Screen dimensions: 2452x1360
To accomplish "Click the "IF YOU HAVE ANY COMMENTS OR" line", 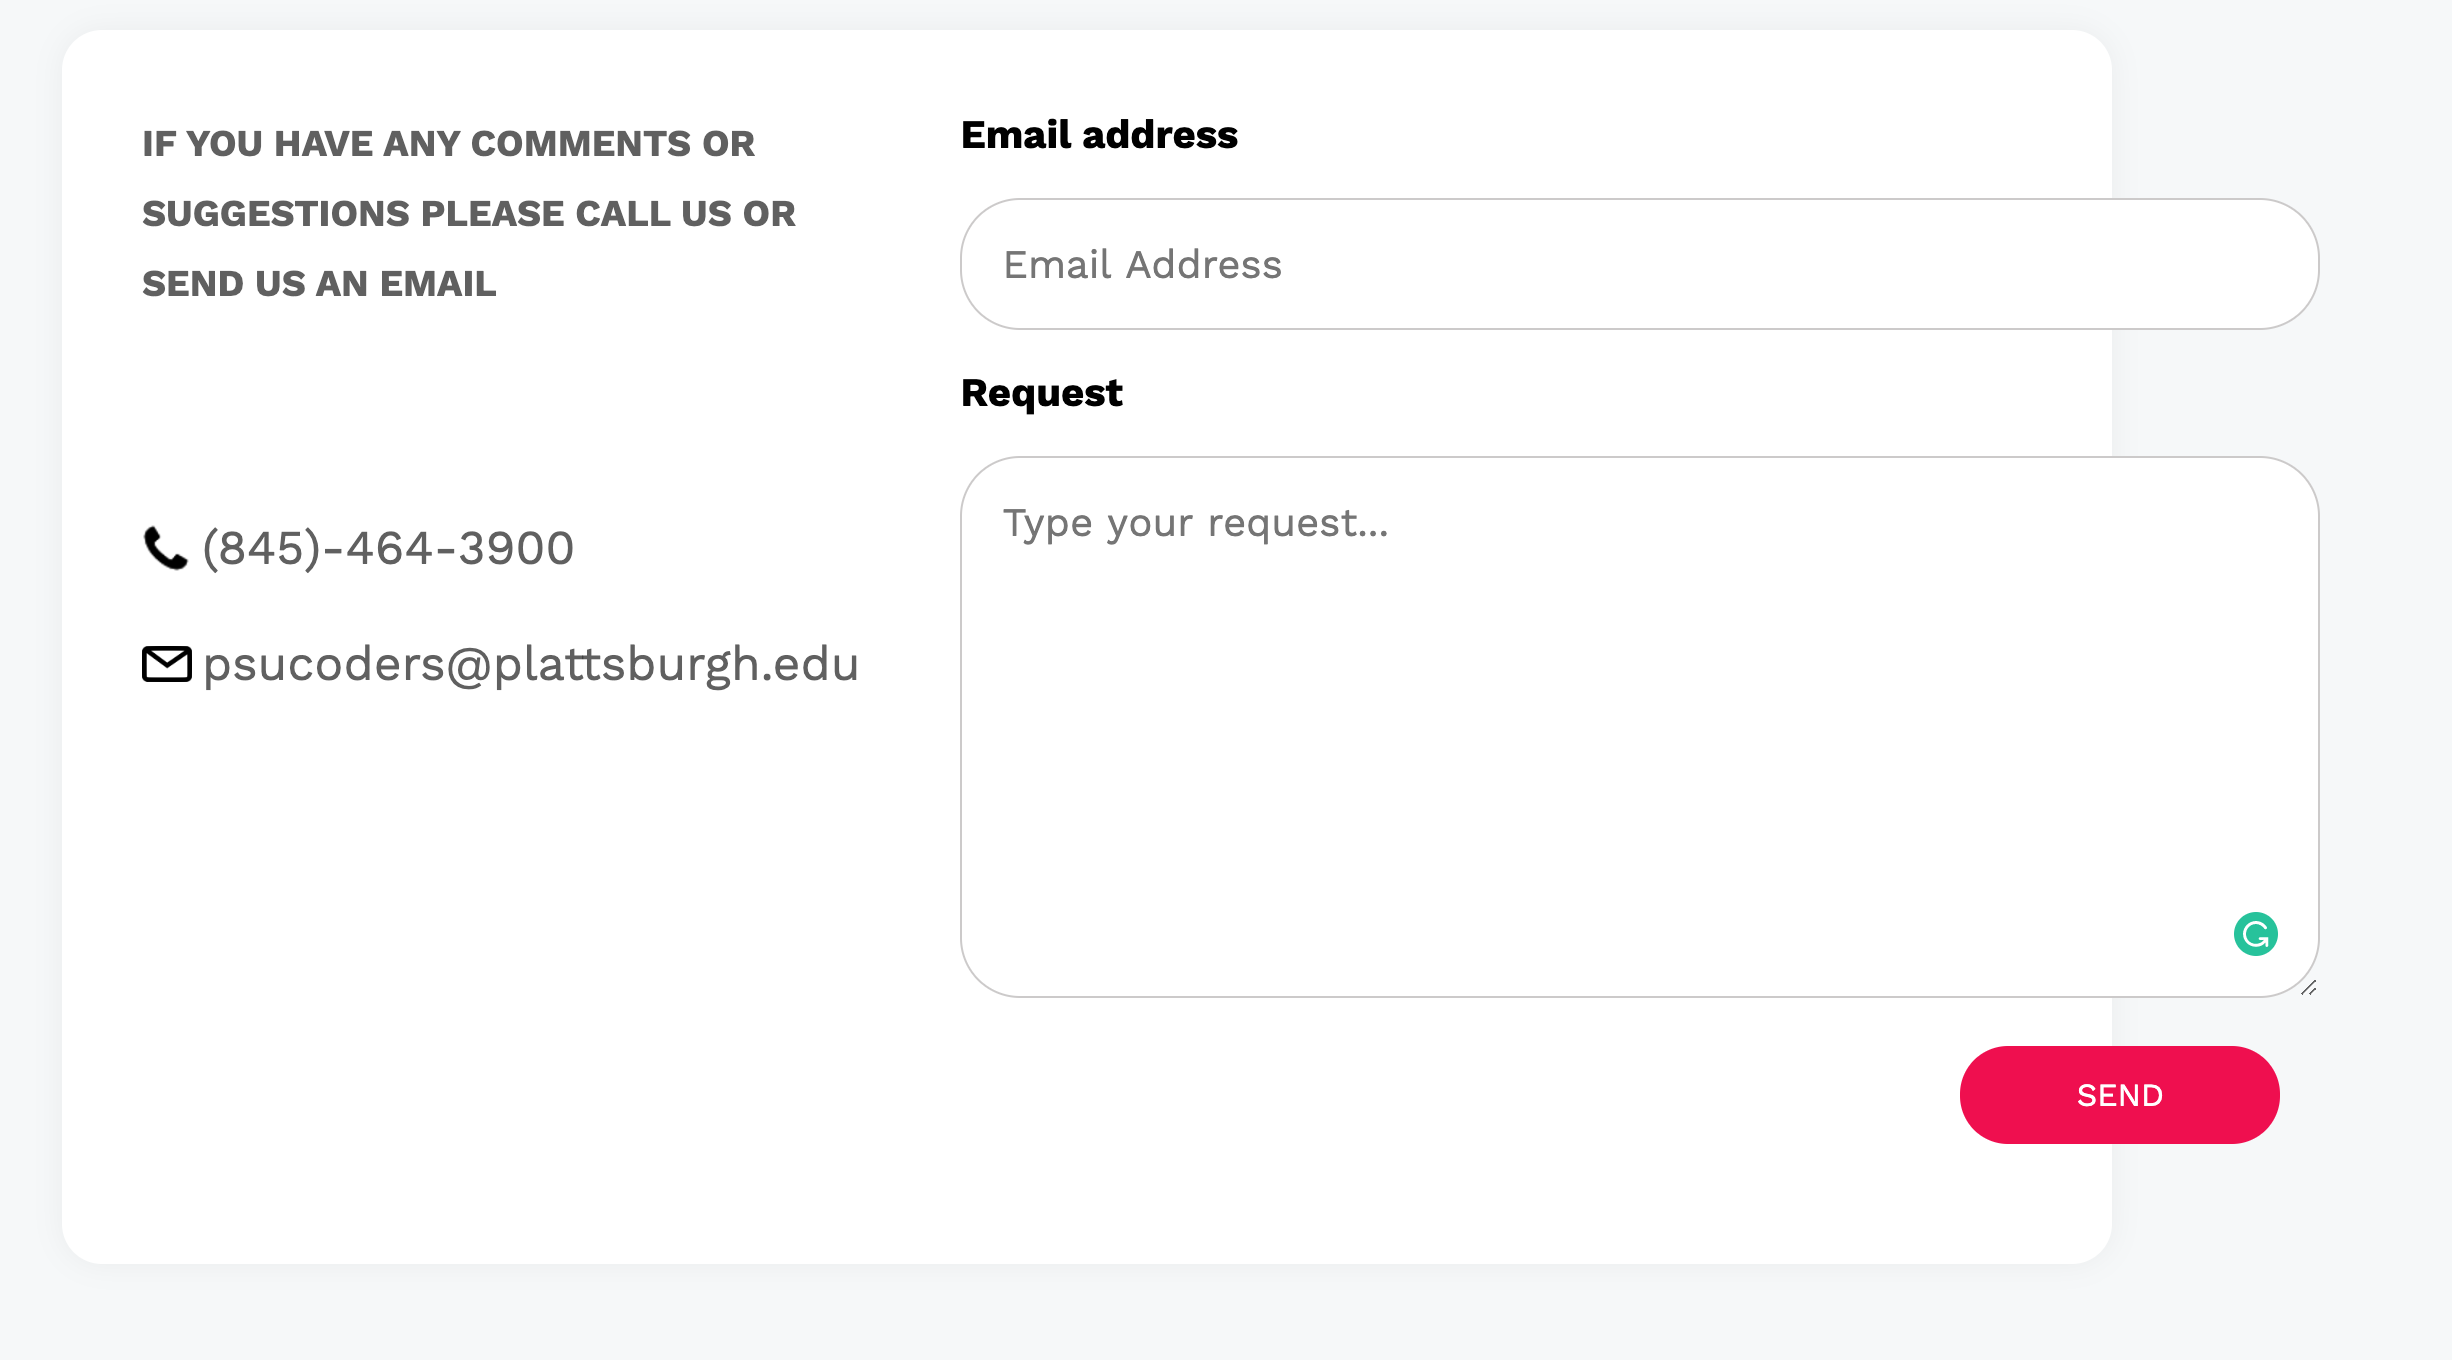I will pos(448,144).
